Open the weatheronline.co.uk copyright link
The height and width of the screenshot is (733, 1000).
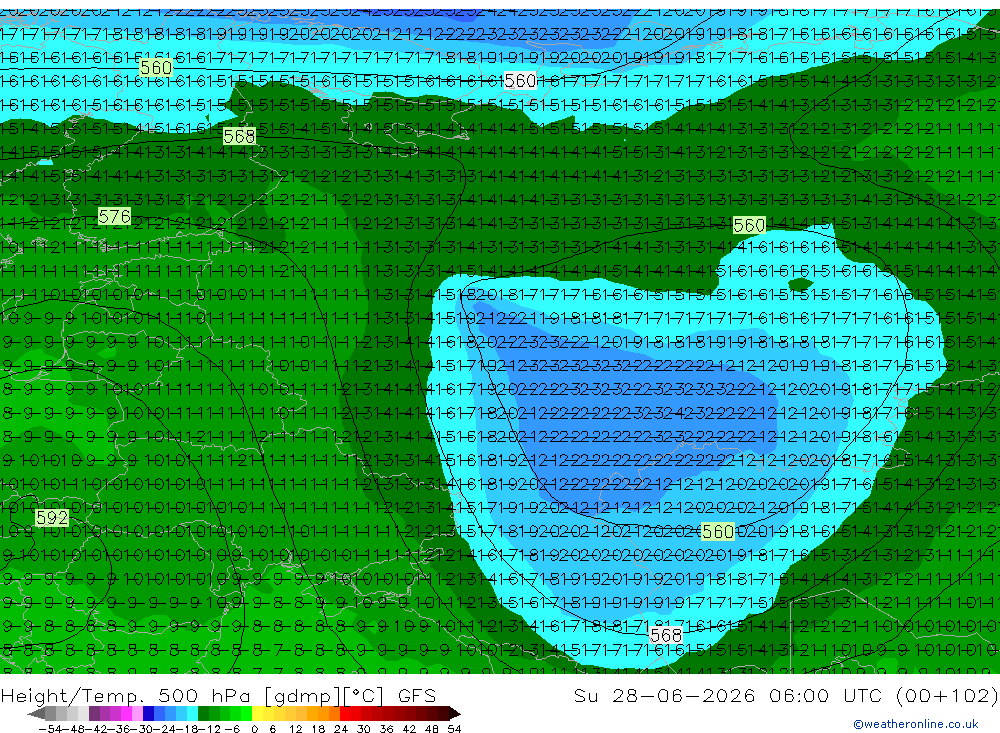click(915, 723)
